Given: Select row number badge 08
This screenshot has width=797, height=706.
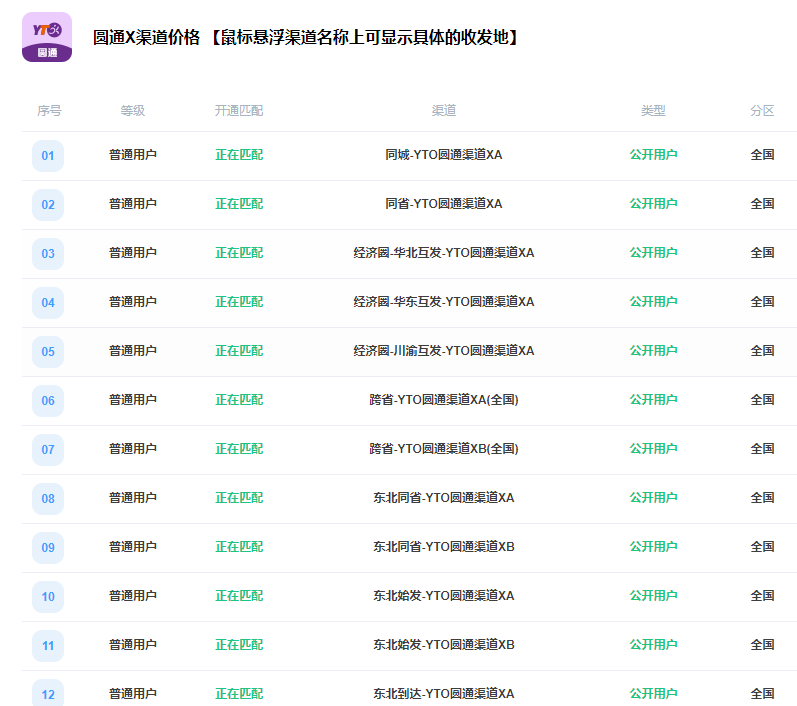Looking at the screenshot, I should (48, 499).
